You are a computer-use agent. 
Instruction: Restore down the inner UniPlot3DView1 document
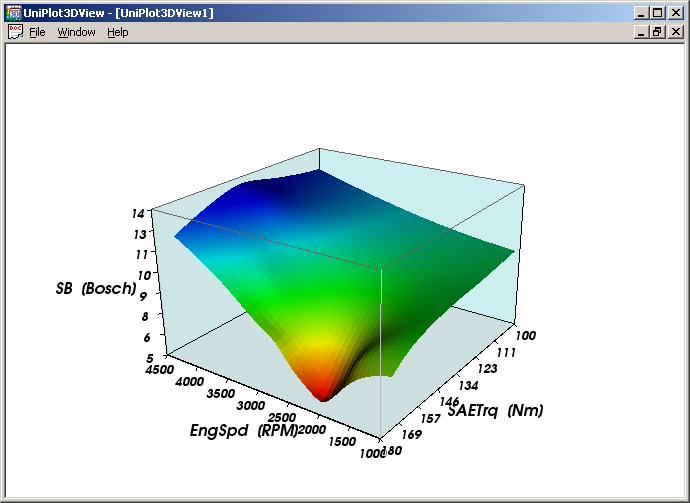pos(657,32)
